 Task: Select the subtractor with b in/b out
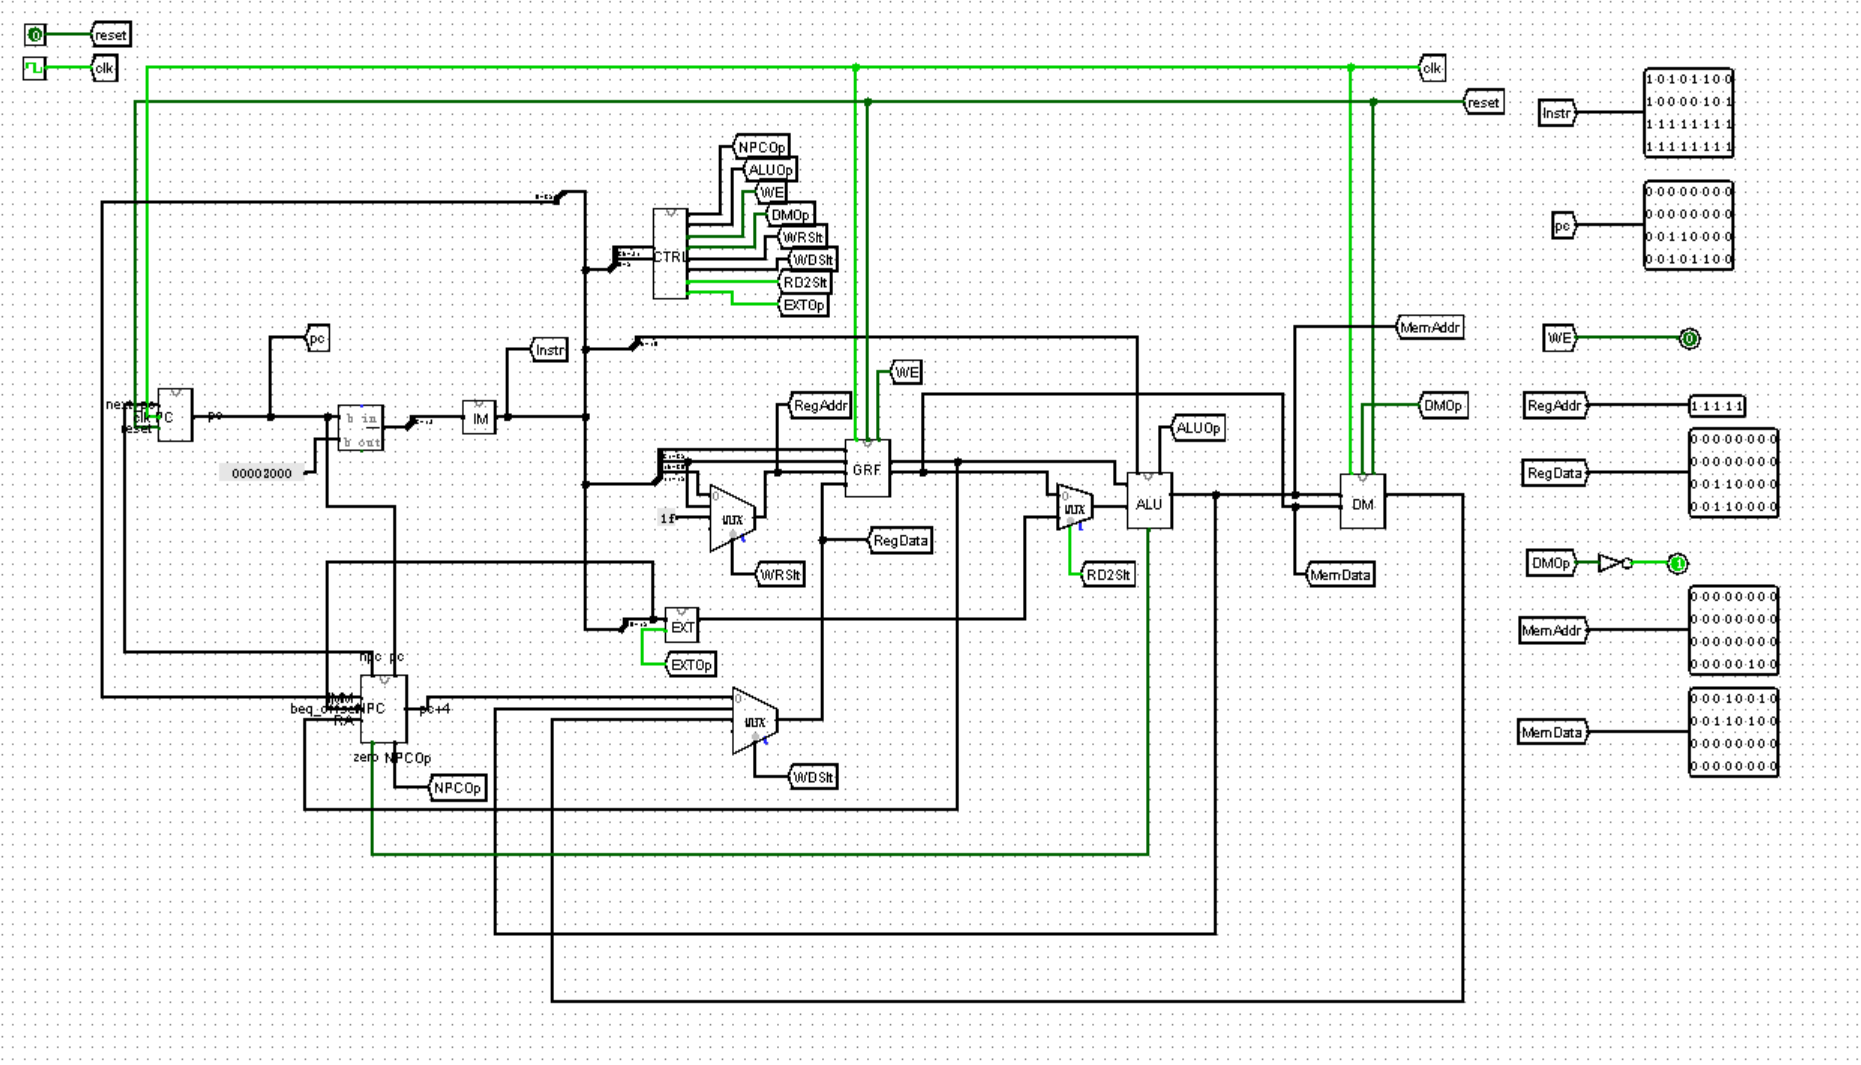coord(360,428)
